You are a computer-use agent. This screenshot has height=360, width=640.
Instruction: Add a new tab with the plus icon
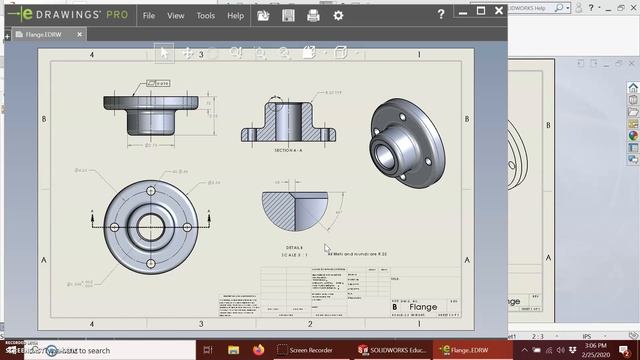tap(7, 37)
